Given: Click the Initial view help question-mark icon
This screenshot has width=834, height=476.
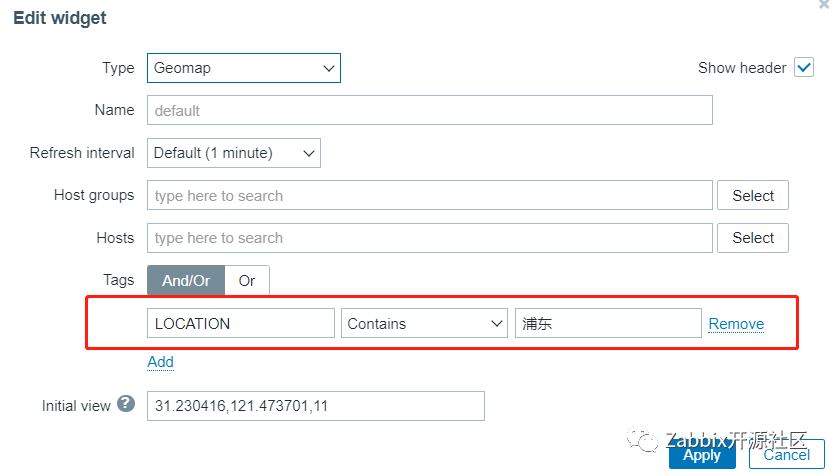Looking at the screenshot, I should point(126,405).
